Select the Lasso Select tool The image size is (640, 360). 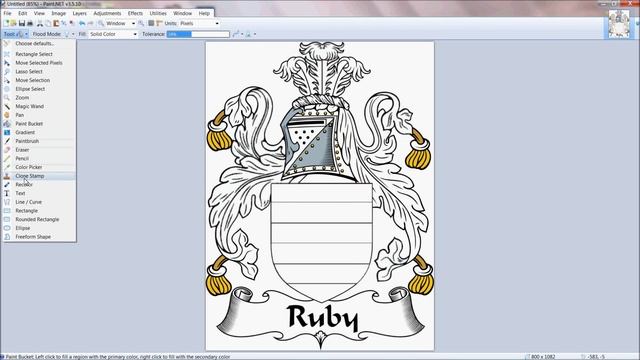tap(39, 71)
